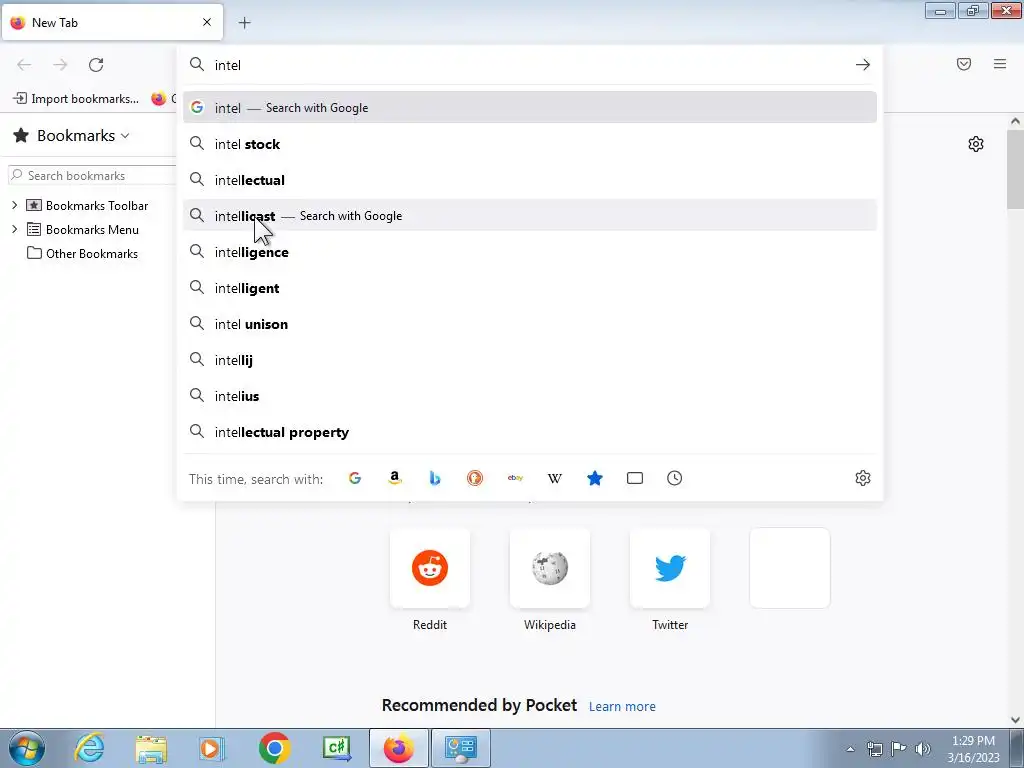
Task: Close the New Tab tab
Action: (x=207, y=22)
